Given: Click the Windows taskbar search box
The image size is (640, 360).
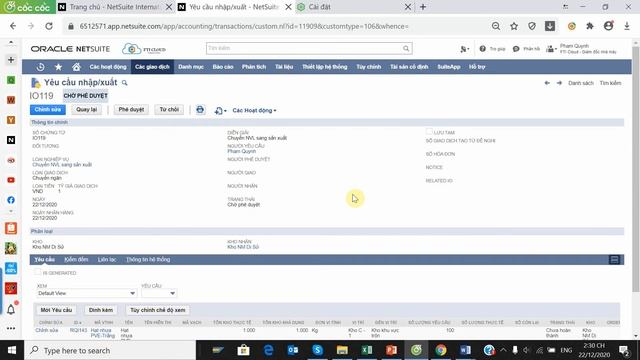Looking at the screenshot, I should pos(110,350).
